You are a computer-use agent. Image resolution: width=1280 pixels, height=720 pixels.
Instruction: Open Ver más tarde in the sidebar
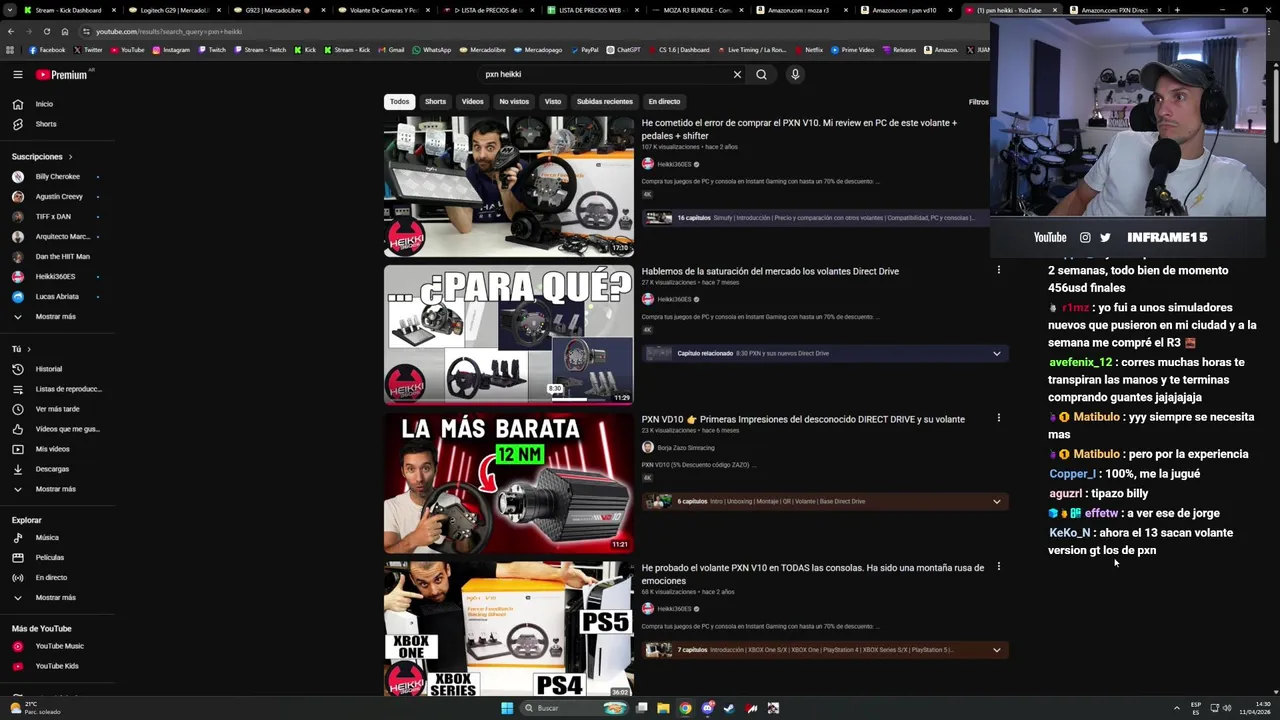click(x=57, y=409)
